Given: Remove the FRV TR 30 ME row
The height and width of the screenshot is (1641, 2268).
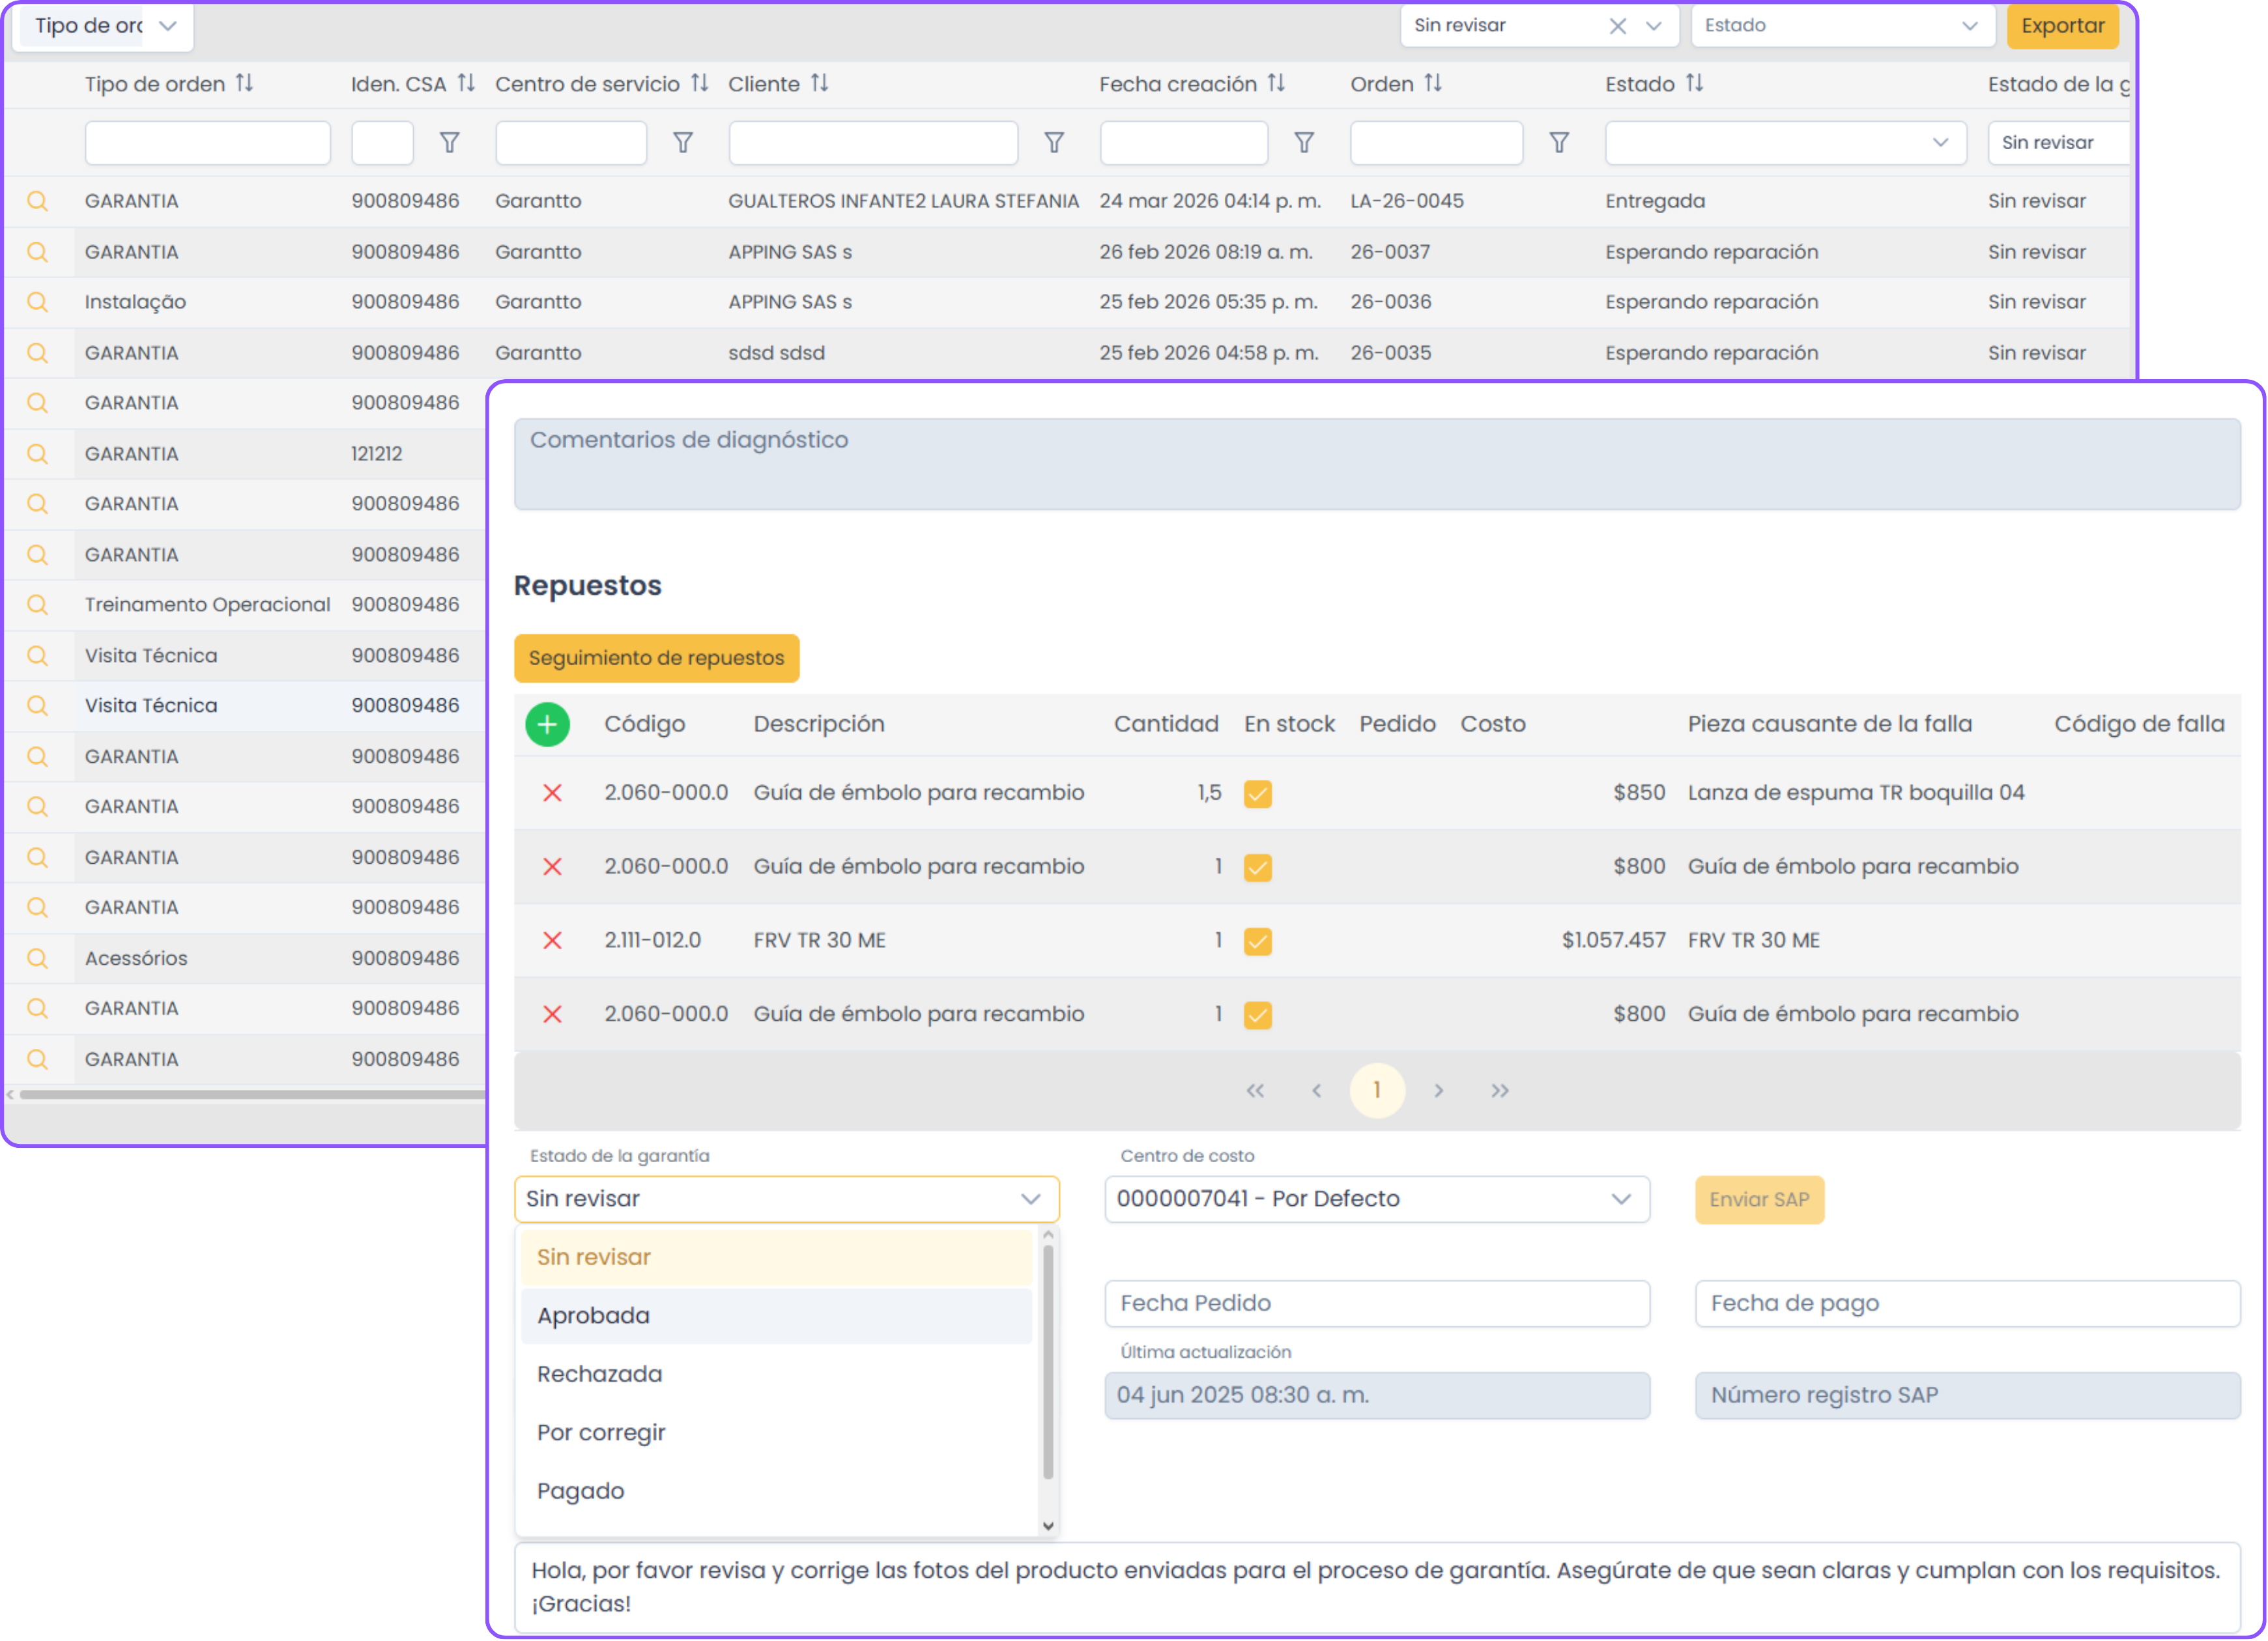Looking at the screenshot, I should (552, 940).
